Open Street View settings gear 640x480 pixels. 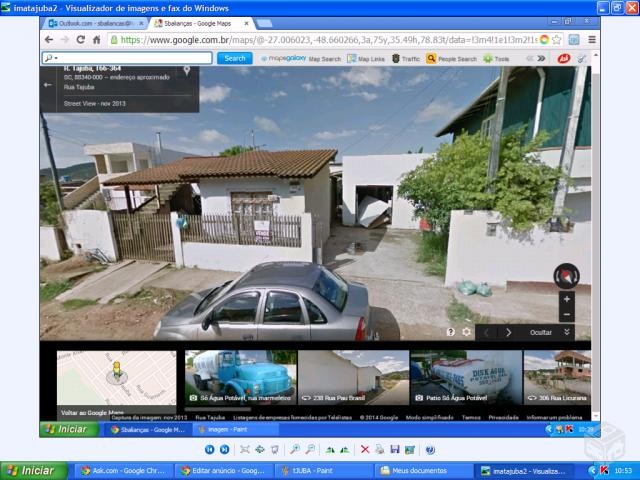(466, 332)
